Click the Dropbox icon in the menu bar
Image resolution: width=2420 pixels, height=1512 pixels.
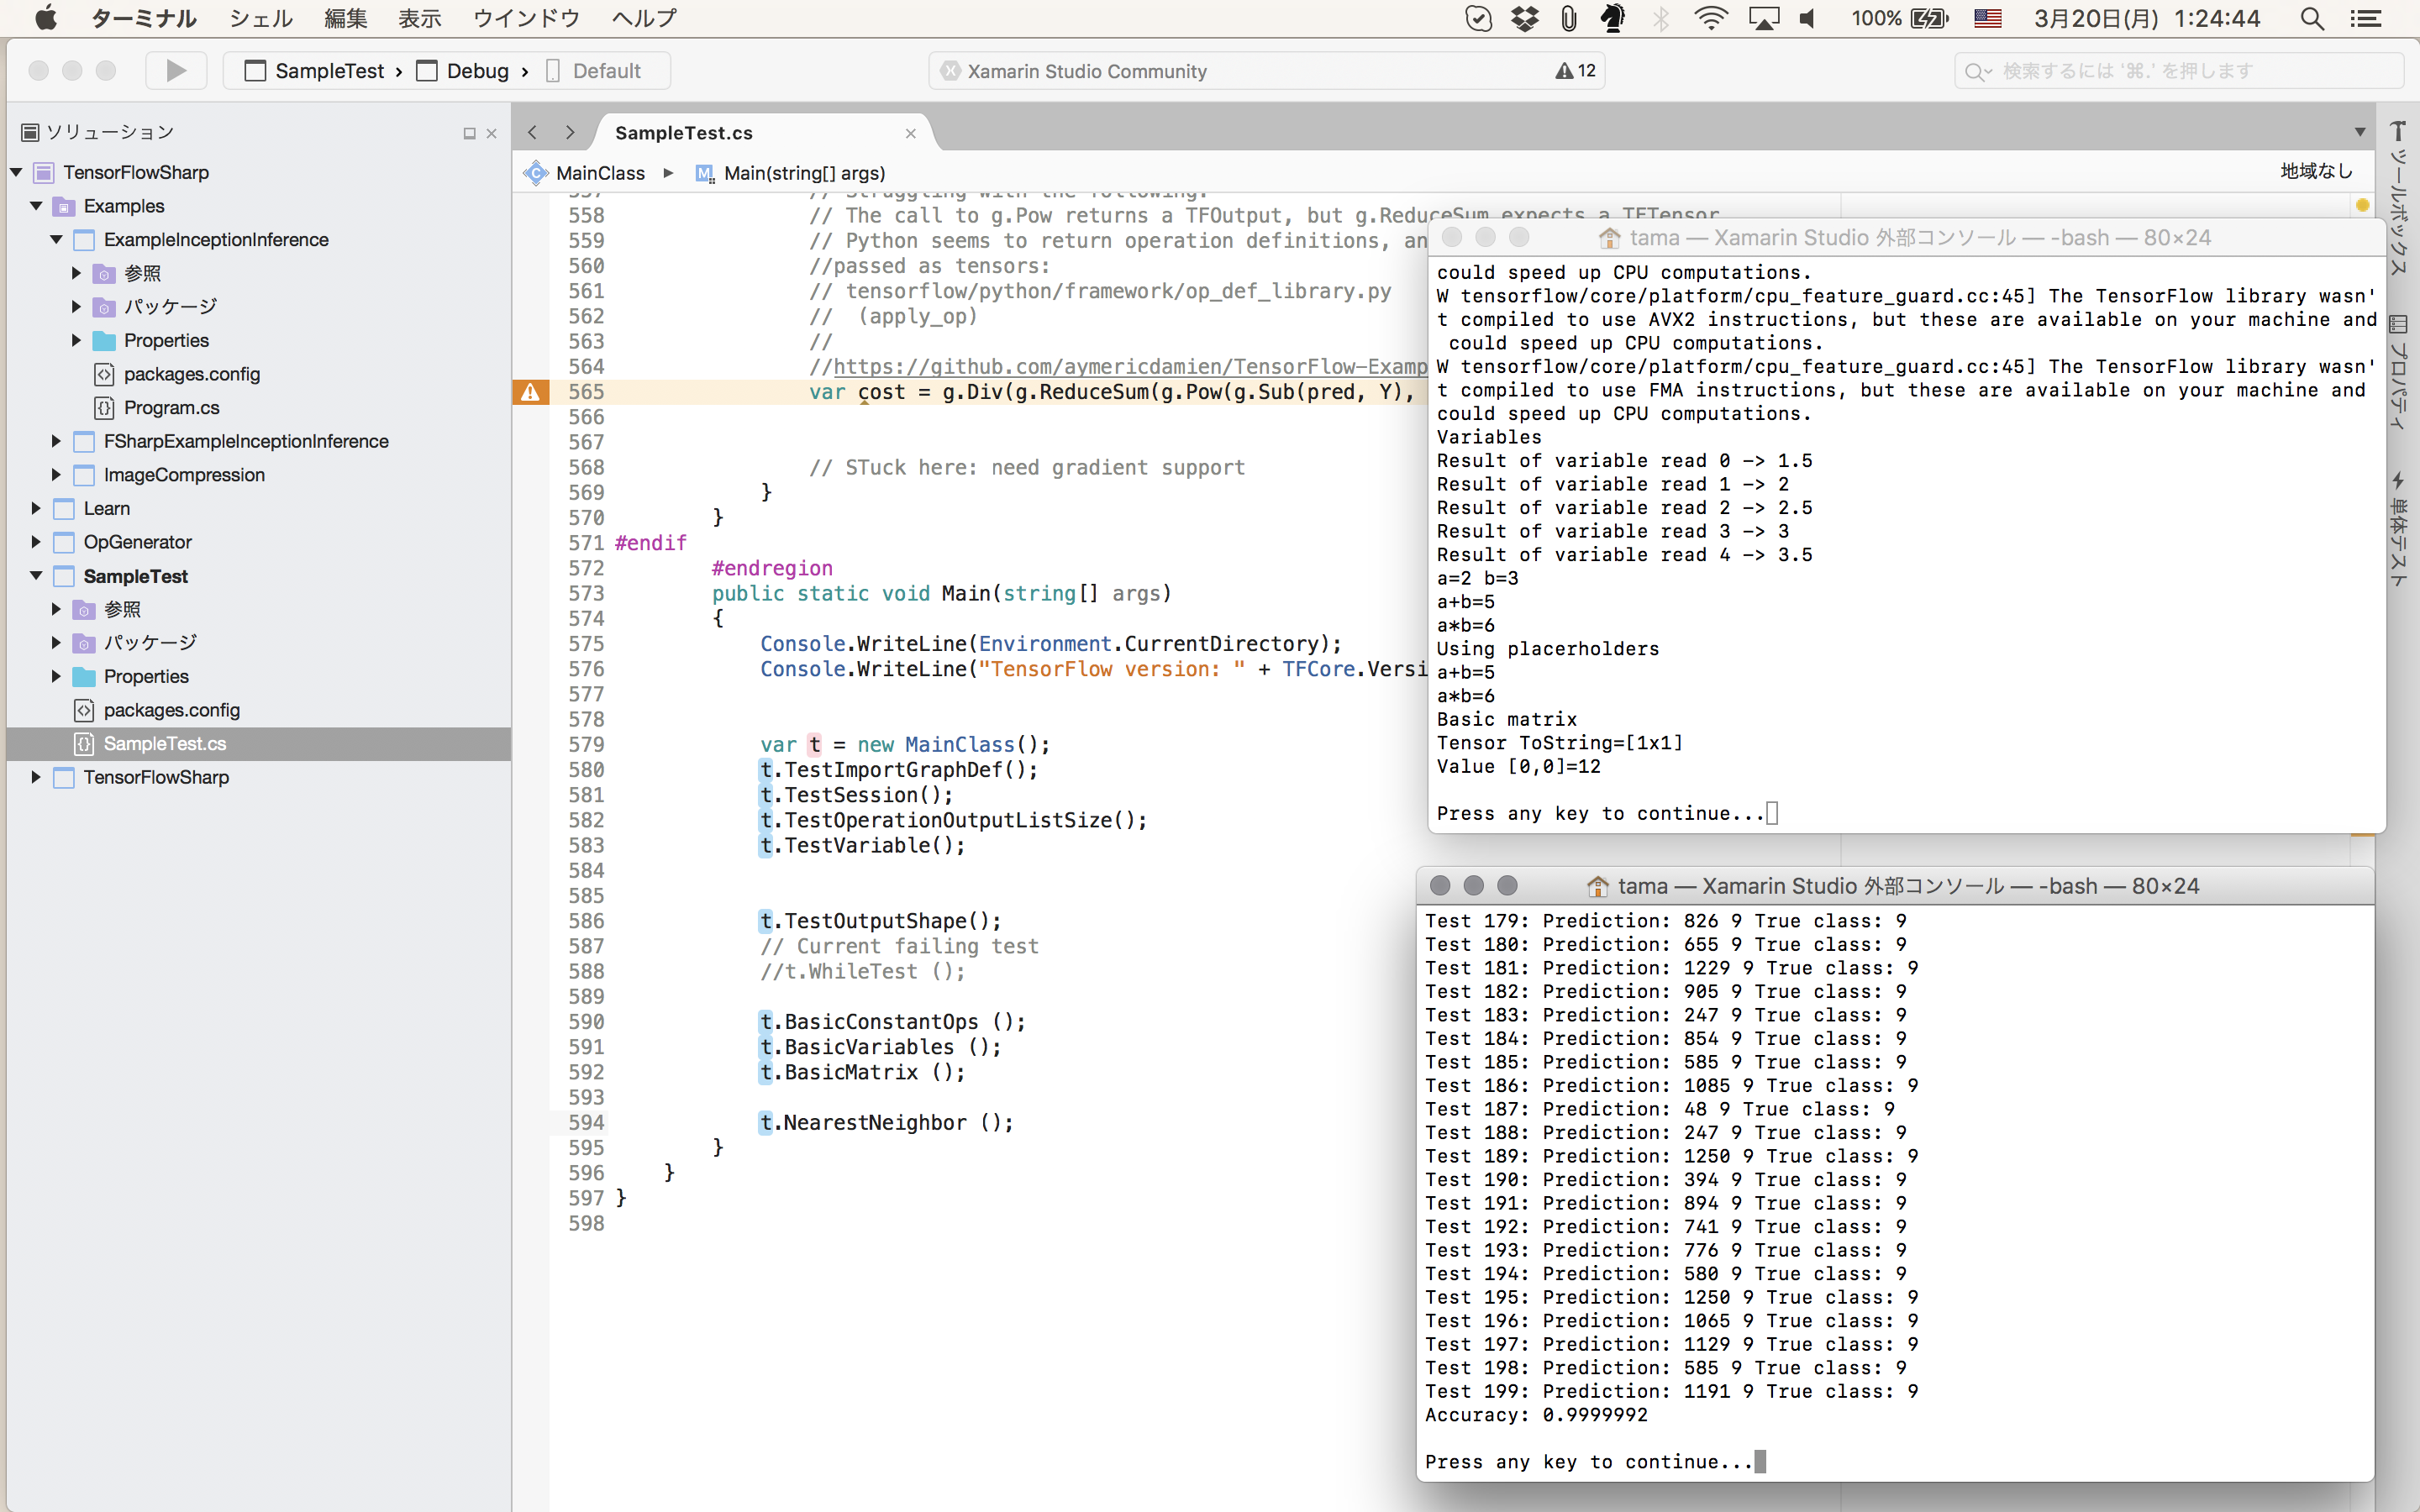coord(1525,18)
